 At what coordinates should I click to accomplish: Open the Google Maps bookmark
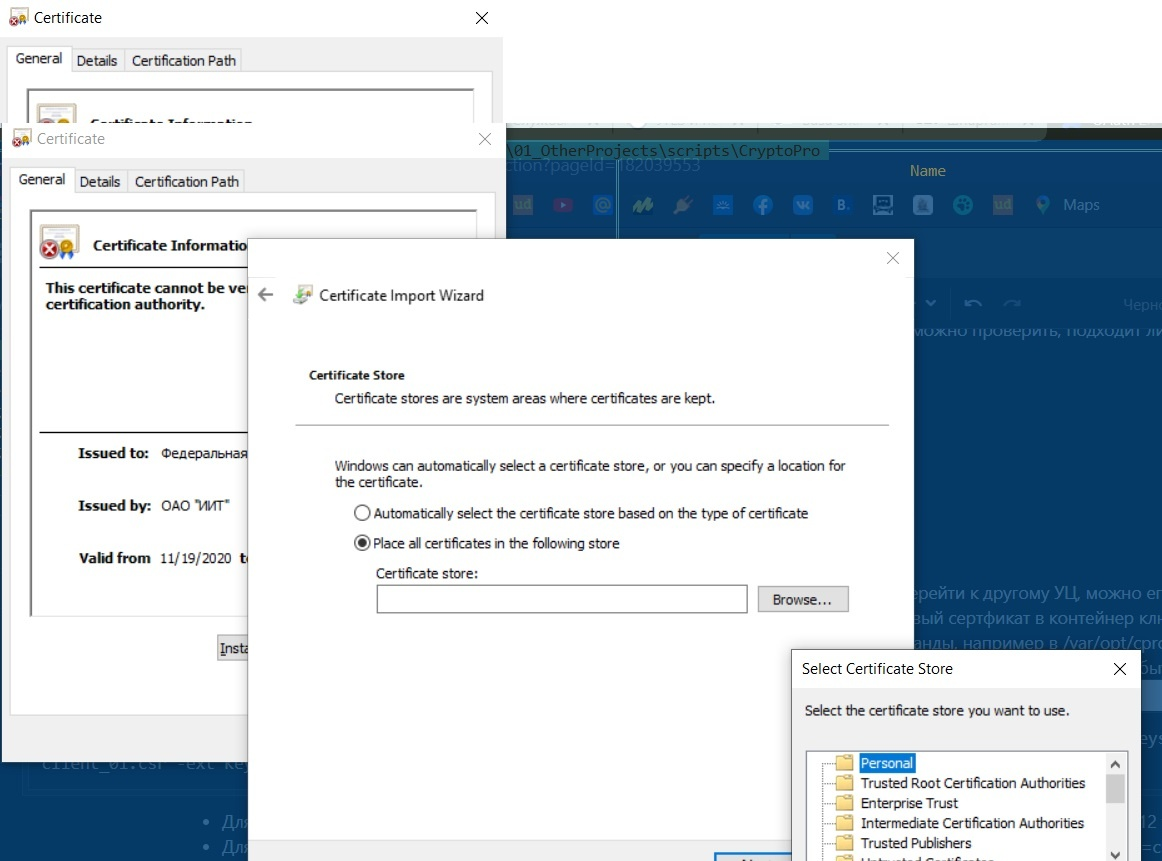[x=1068, y=205]
